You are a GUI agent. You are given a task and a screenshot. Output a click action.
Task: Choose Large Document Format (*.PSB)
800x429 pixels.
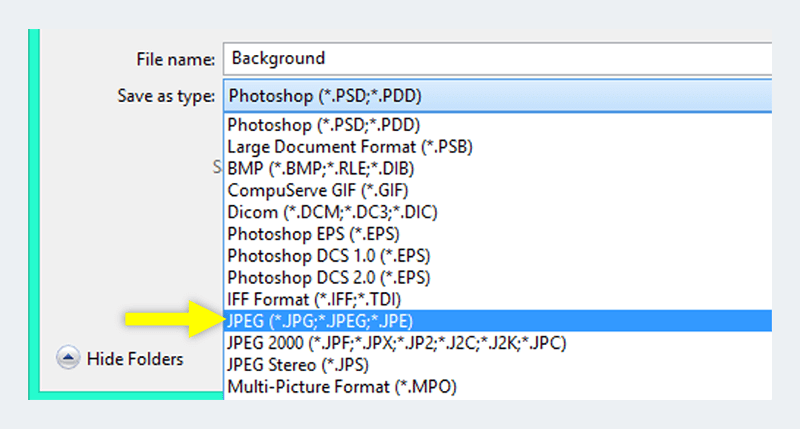click(x=497, y=146)
